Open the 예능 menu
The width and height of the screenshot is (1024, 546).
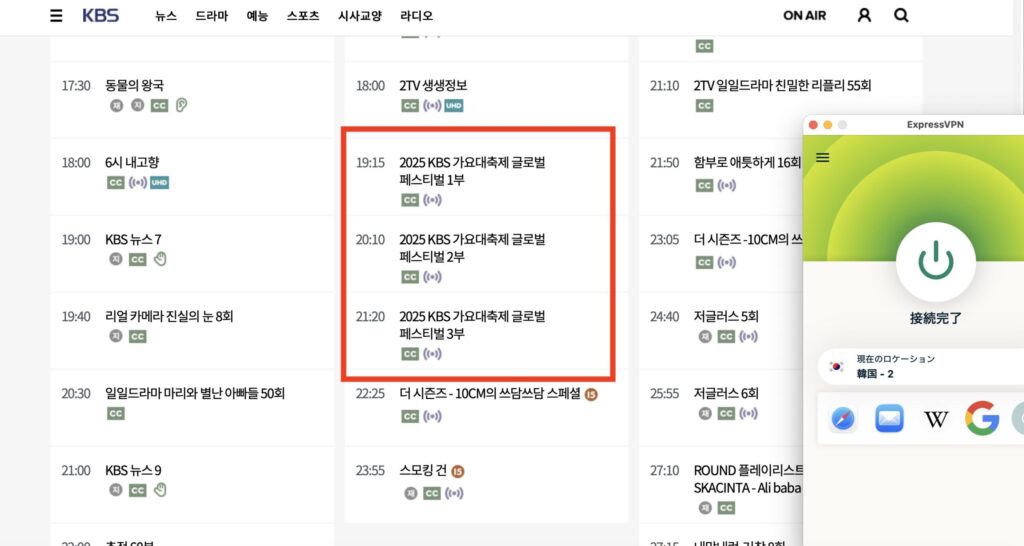click(x=257, y=16)
